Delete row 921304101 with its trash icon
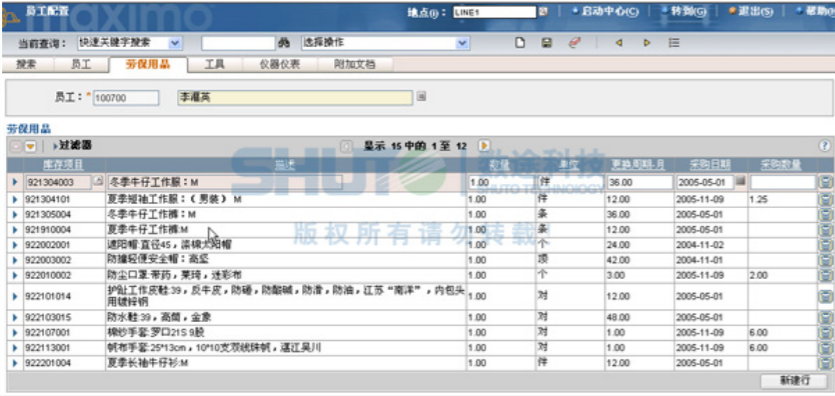The width and height of the screenshot is (835, 396). (x=825, y=200)
